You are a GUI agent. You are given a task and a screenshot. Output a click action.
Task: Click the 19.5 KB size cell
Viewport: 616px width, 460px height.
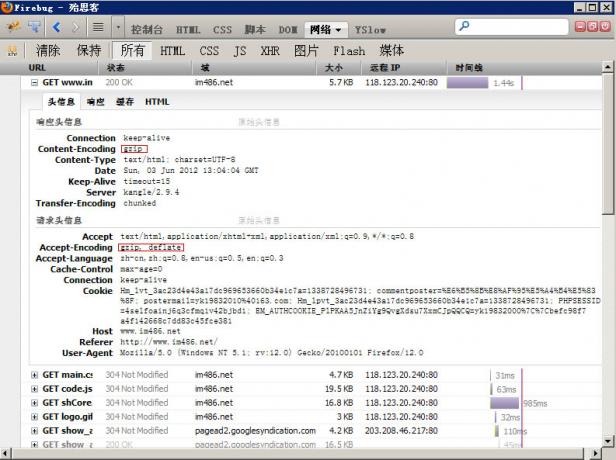click(339, 389)
